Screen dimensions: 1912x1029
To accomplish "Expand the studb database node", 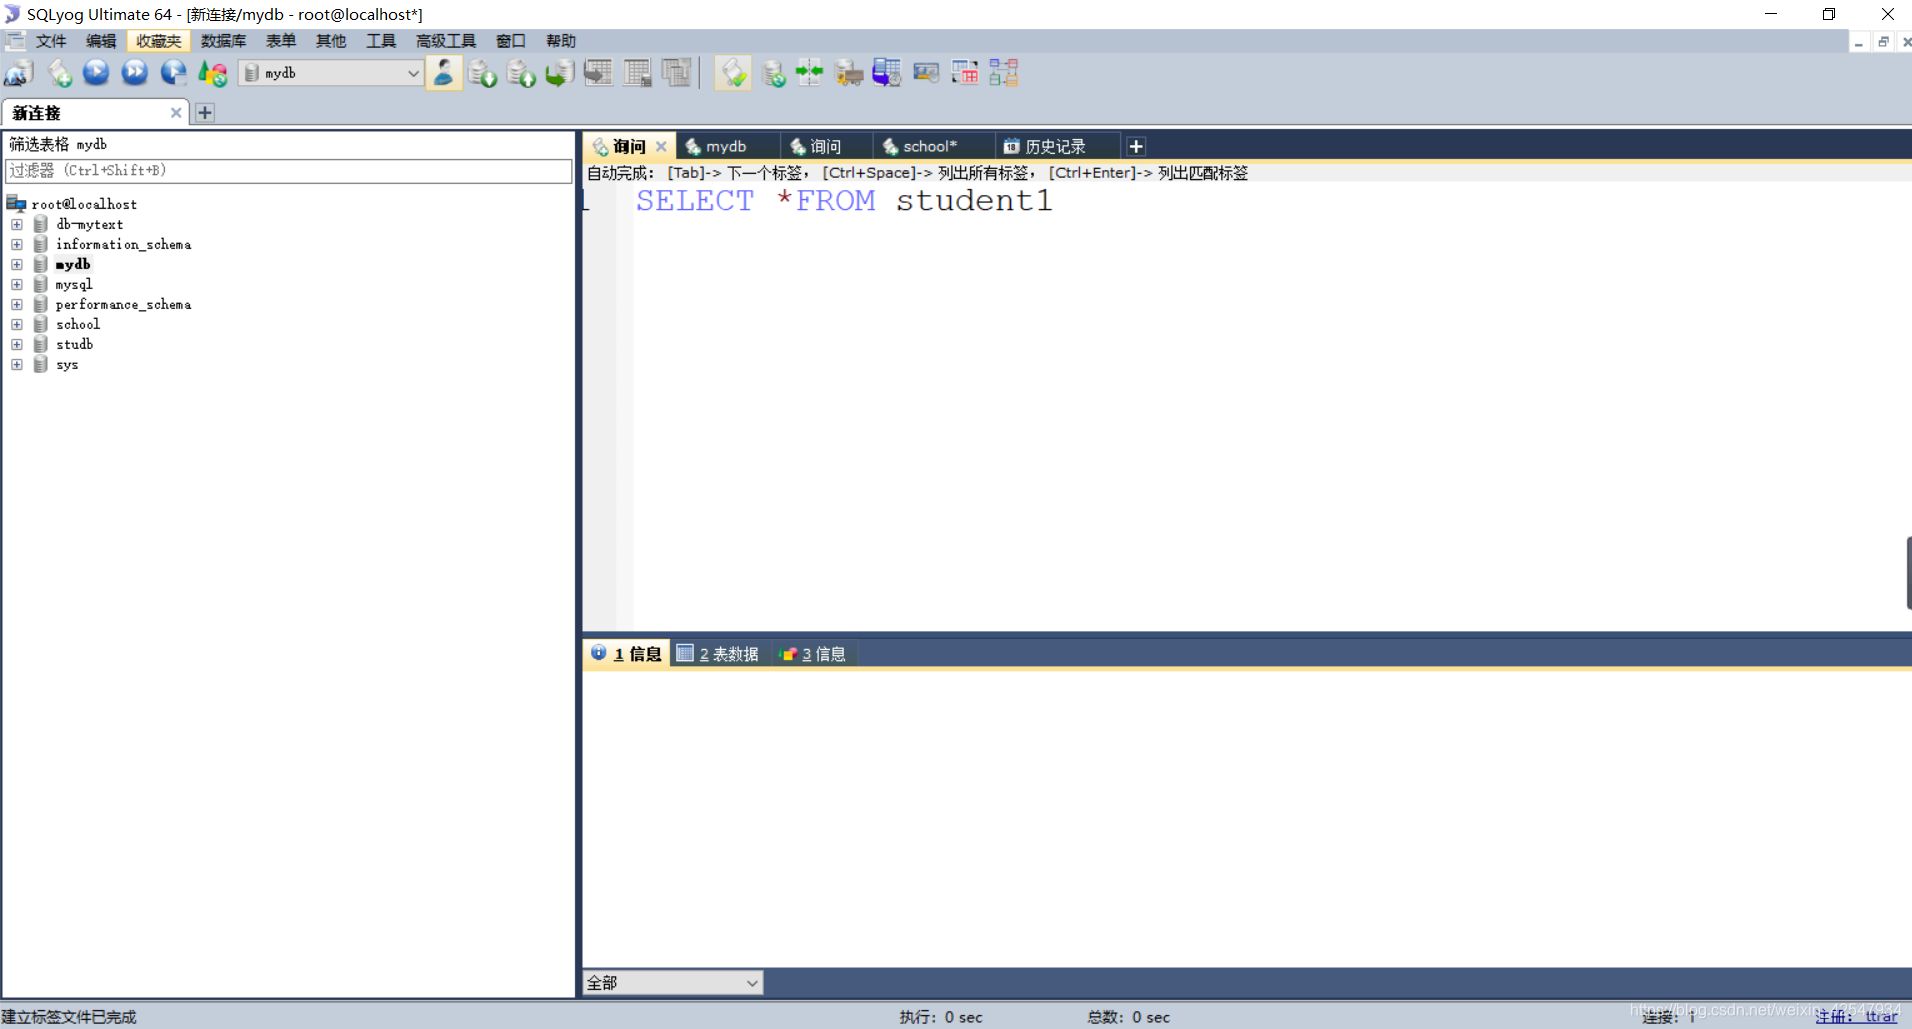I will (17, 344).
